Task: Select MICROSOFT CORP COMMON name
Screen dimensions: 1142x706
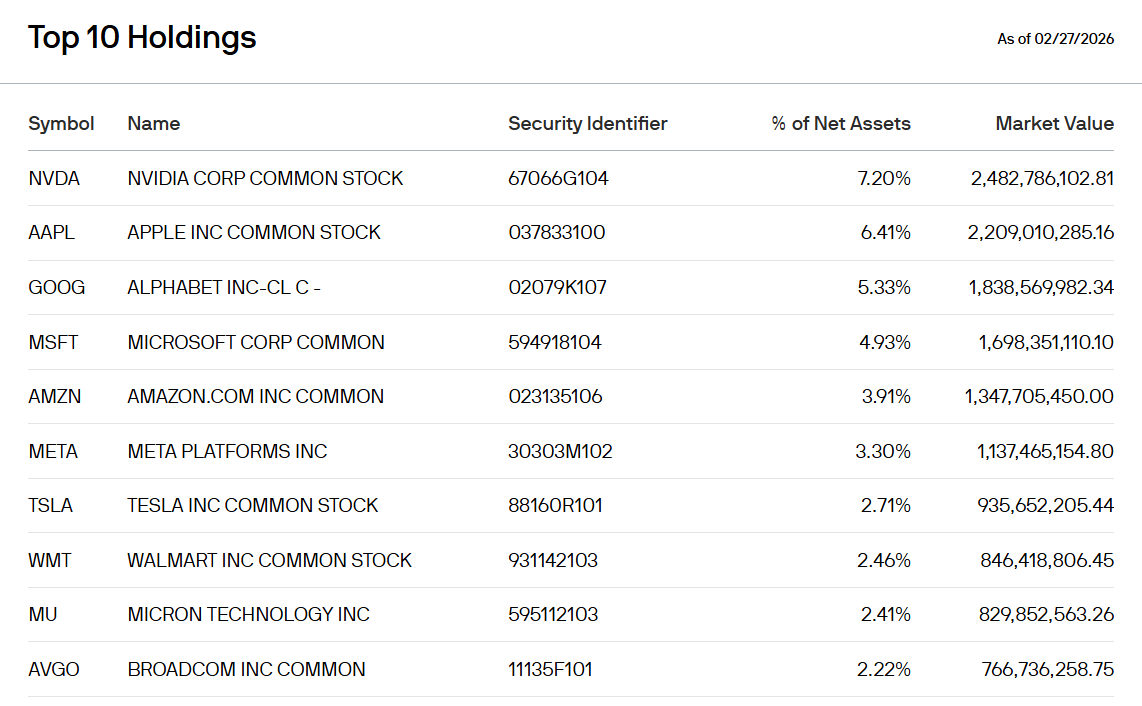Action: [256, 342]
